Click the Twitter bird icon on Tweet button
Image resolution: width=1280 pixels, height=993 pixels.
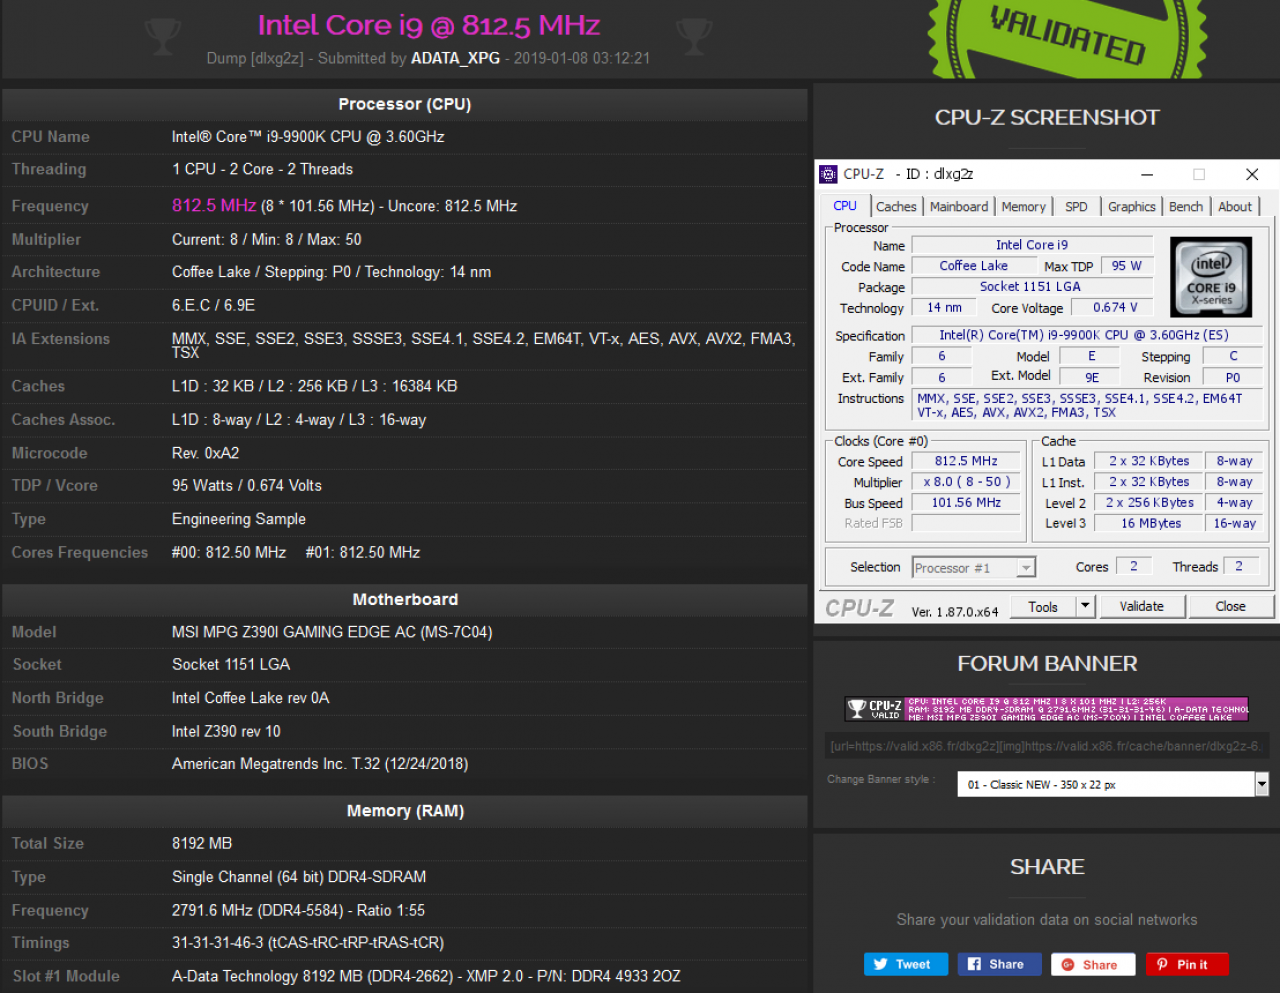point(880,964)
